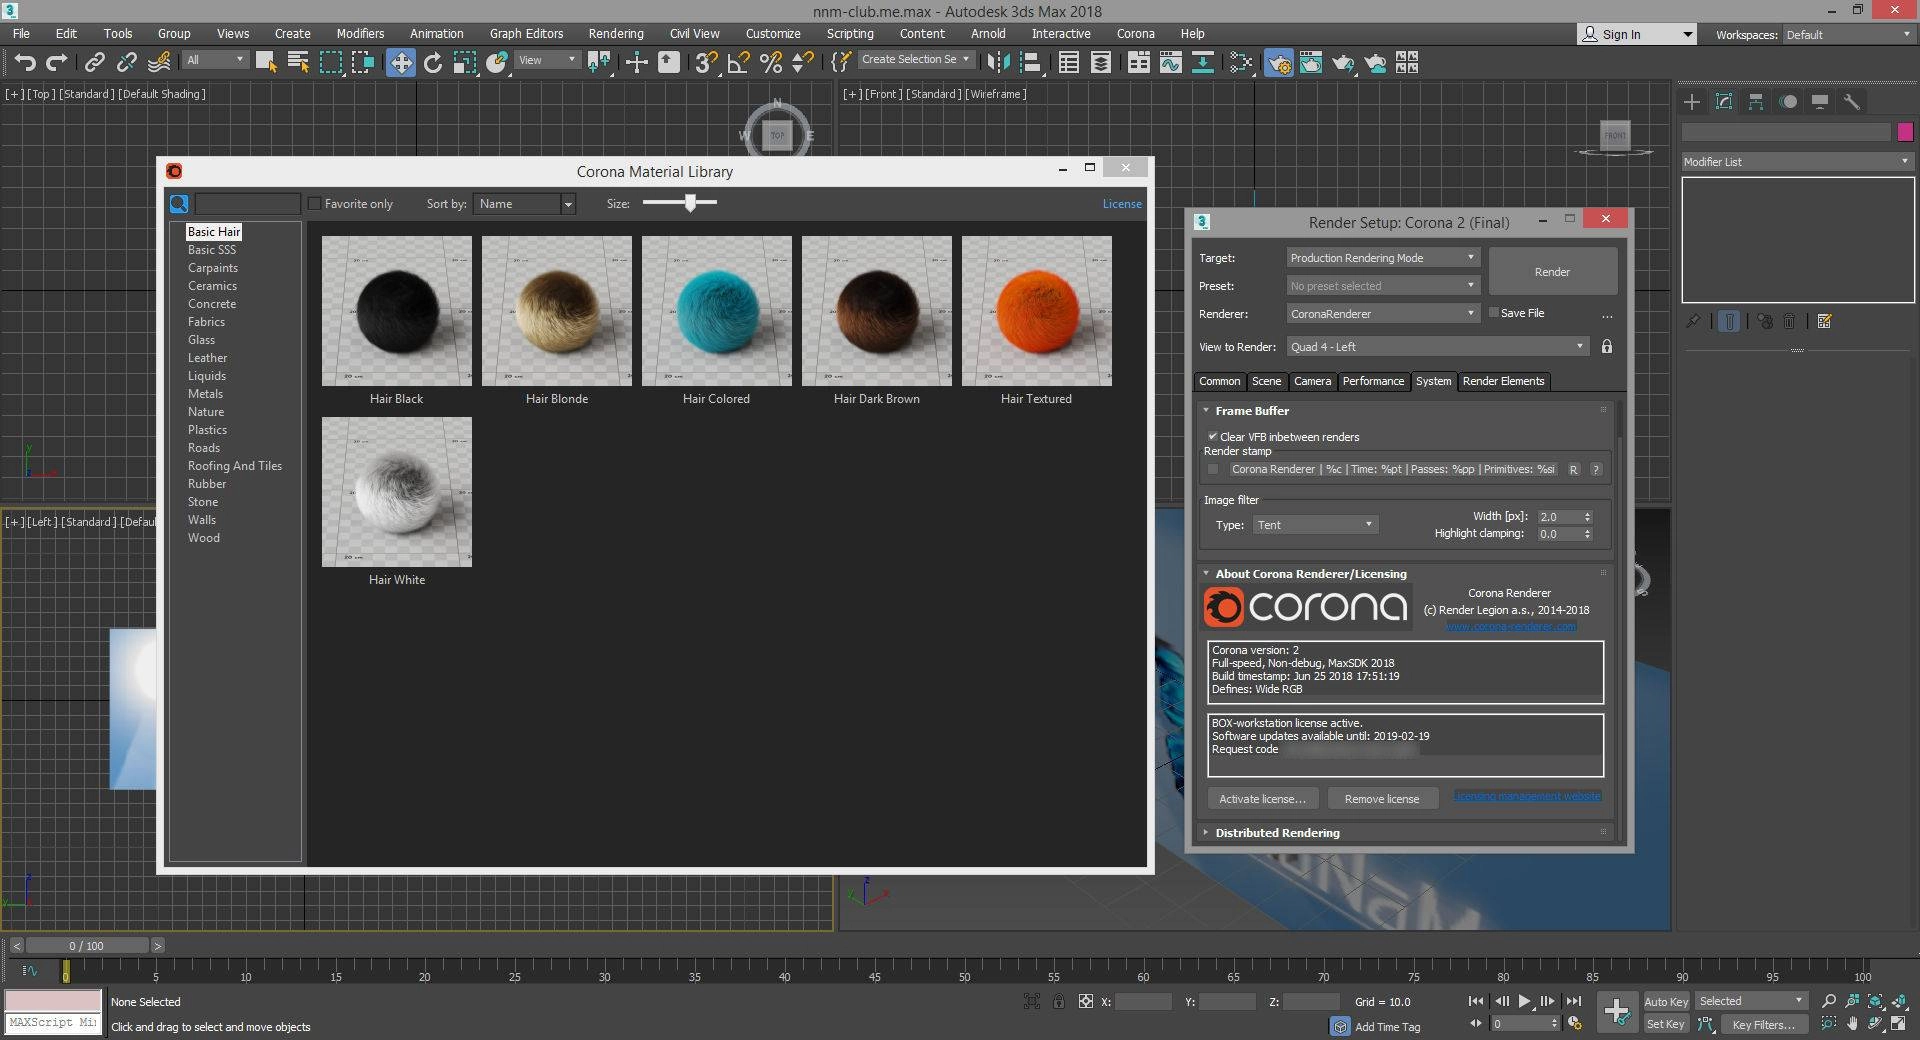This screenshot has width=1920, height=1040.
Task: Open the Corona menu
Action: [1135, 33]
